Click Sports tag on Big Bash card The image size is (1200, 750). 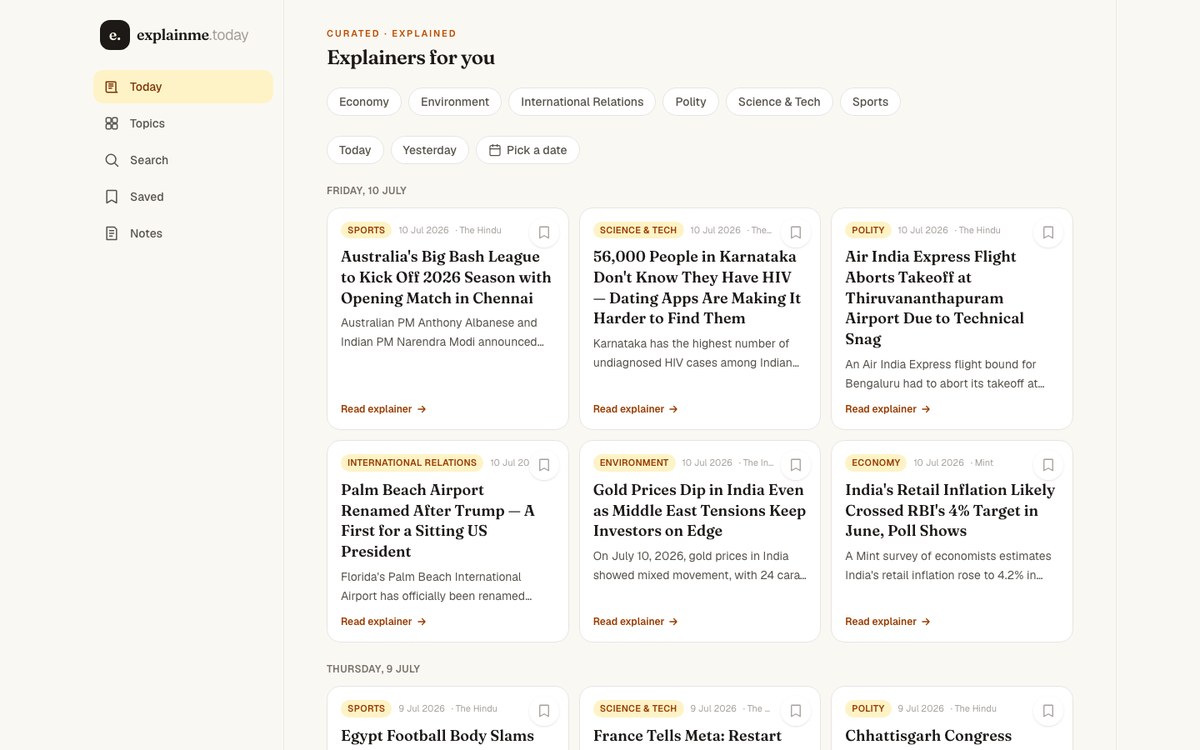click(366, 230)
